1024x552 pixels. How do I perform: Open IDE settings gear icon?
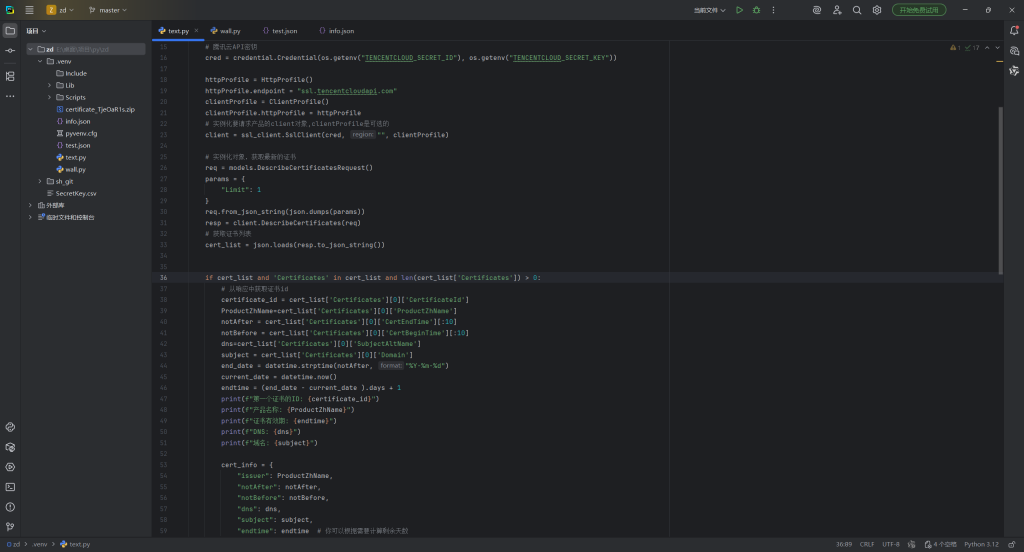(x=876, y=10)
